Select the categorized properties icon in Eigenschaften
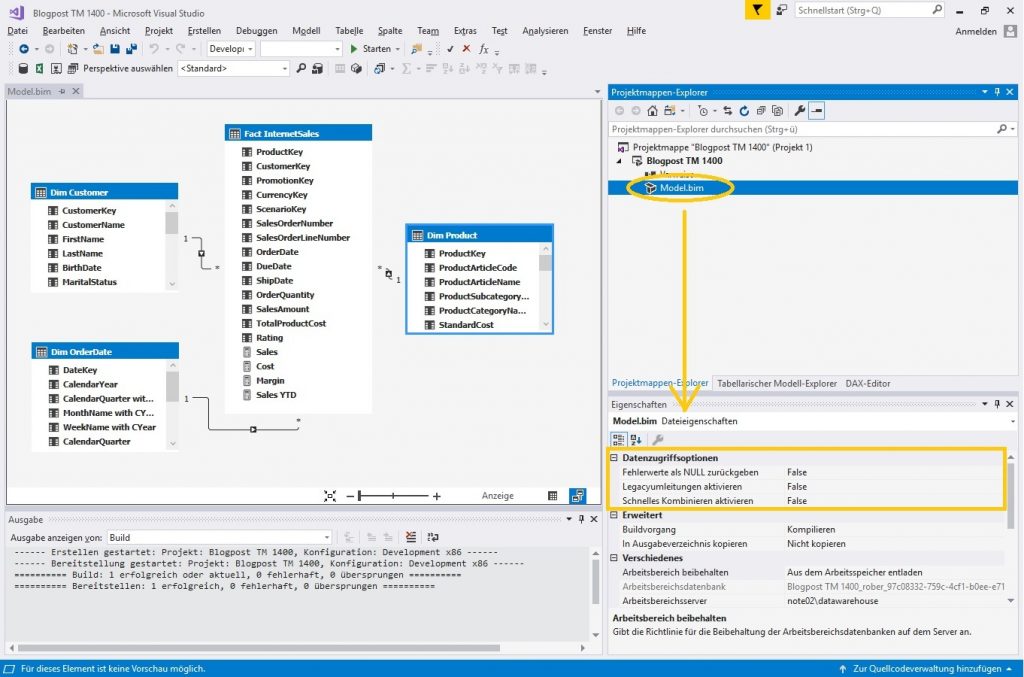This screenshot has width=1024, height=677. coord(620,438)
